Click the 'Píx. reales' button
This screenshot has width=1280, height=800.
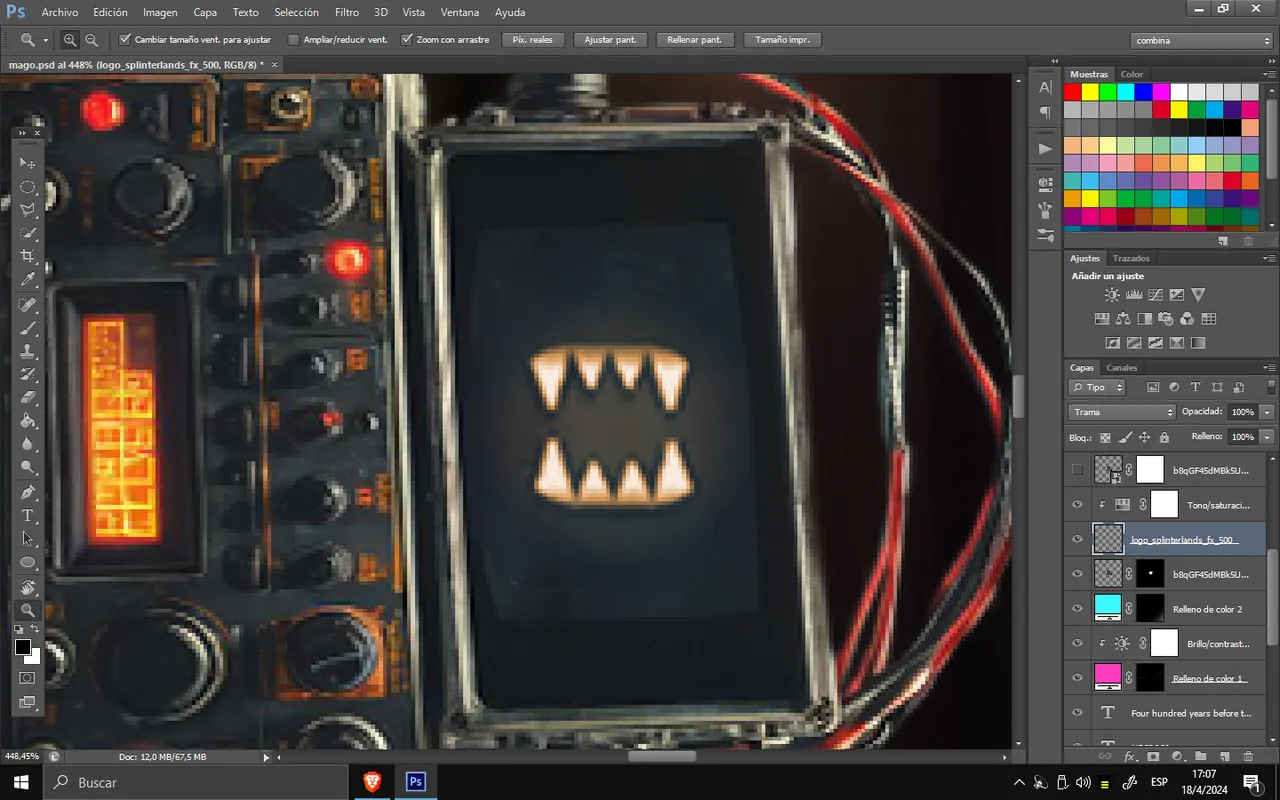533,40
